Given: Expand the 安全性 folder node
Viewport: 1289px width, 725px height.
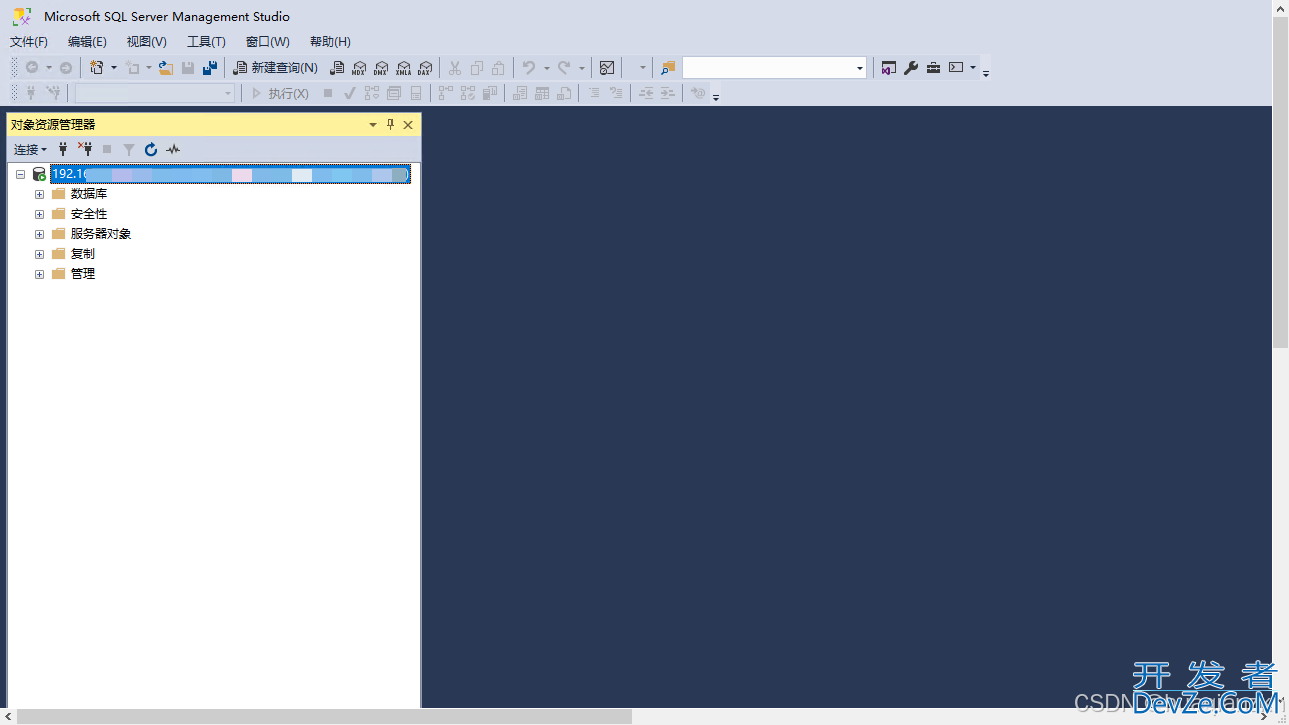Looking at the screenshot, I should click(40, 214).
